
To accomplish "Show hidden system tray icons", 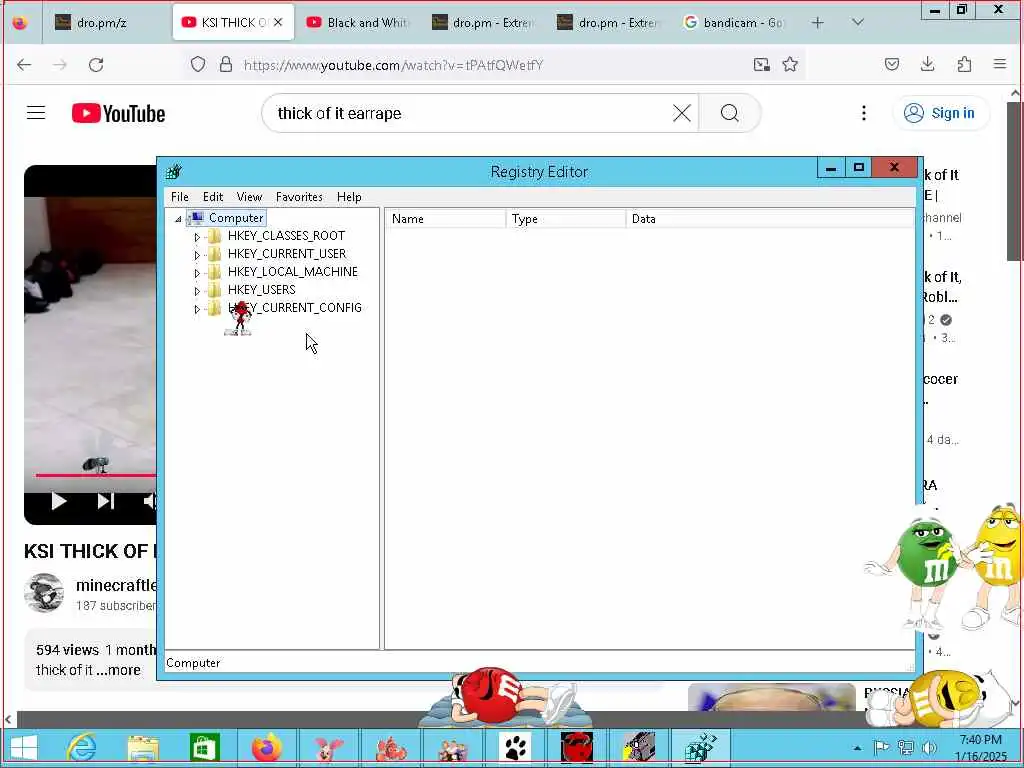I will tap(857, 748).
